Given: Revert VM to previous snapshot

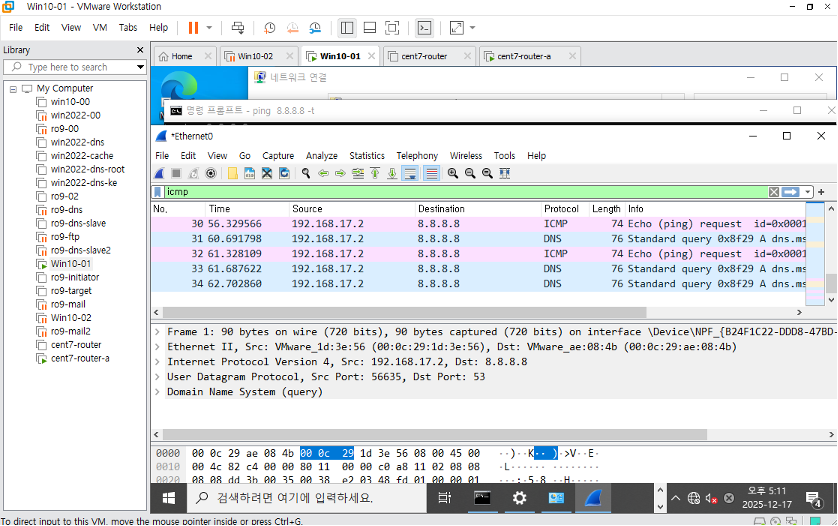Looking at the screenshot, I should tap(293, 28).
